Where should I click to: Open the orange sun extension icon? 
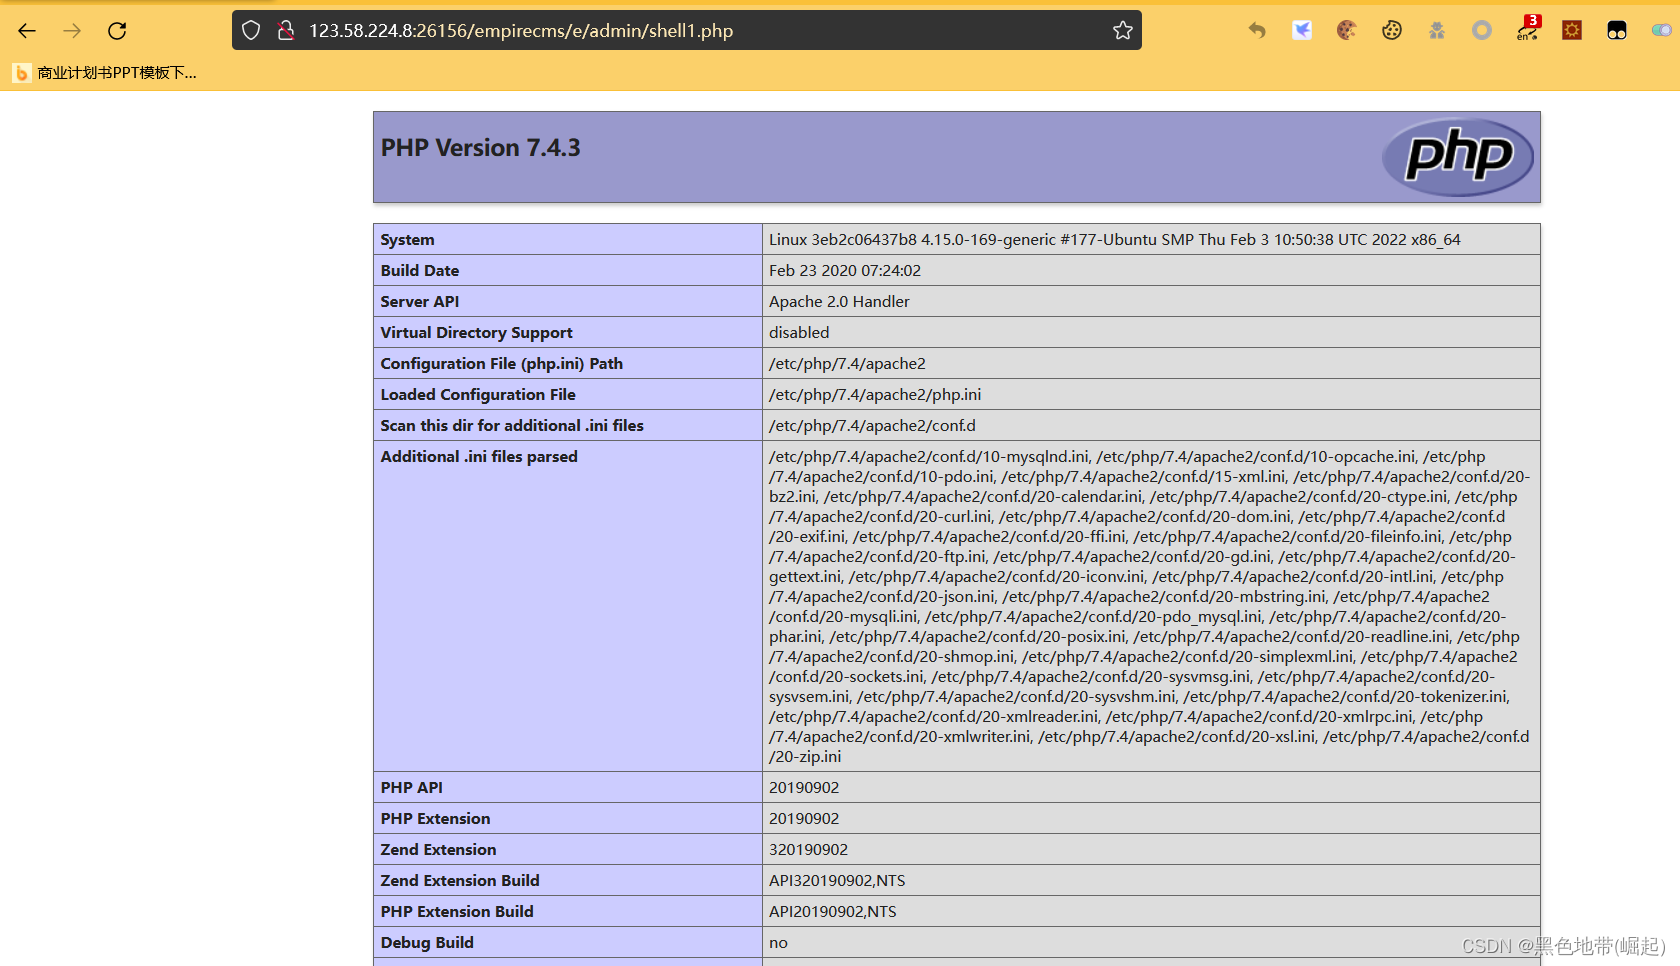[x=1571, y=30]
